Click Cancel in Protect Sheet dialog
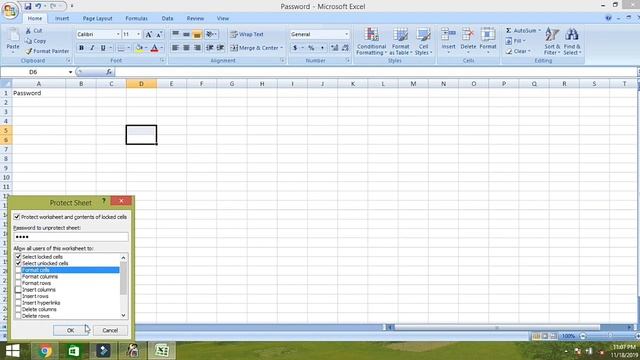Screen dimensions: 640x360 pyautogui.click(x=110, y=330)
